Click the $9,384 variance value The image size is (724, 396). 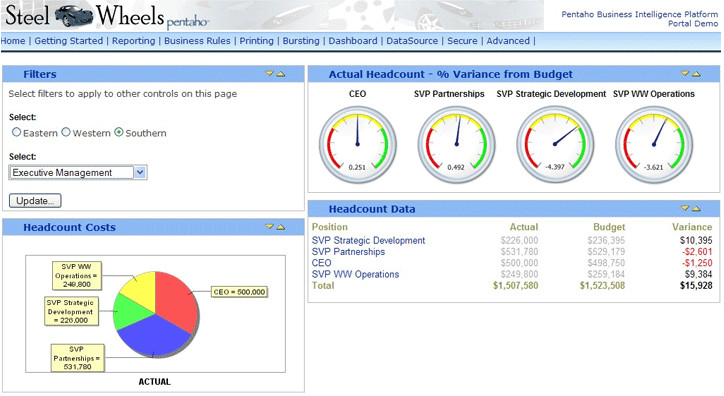coord(699,274)
